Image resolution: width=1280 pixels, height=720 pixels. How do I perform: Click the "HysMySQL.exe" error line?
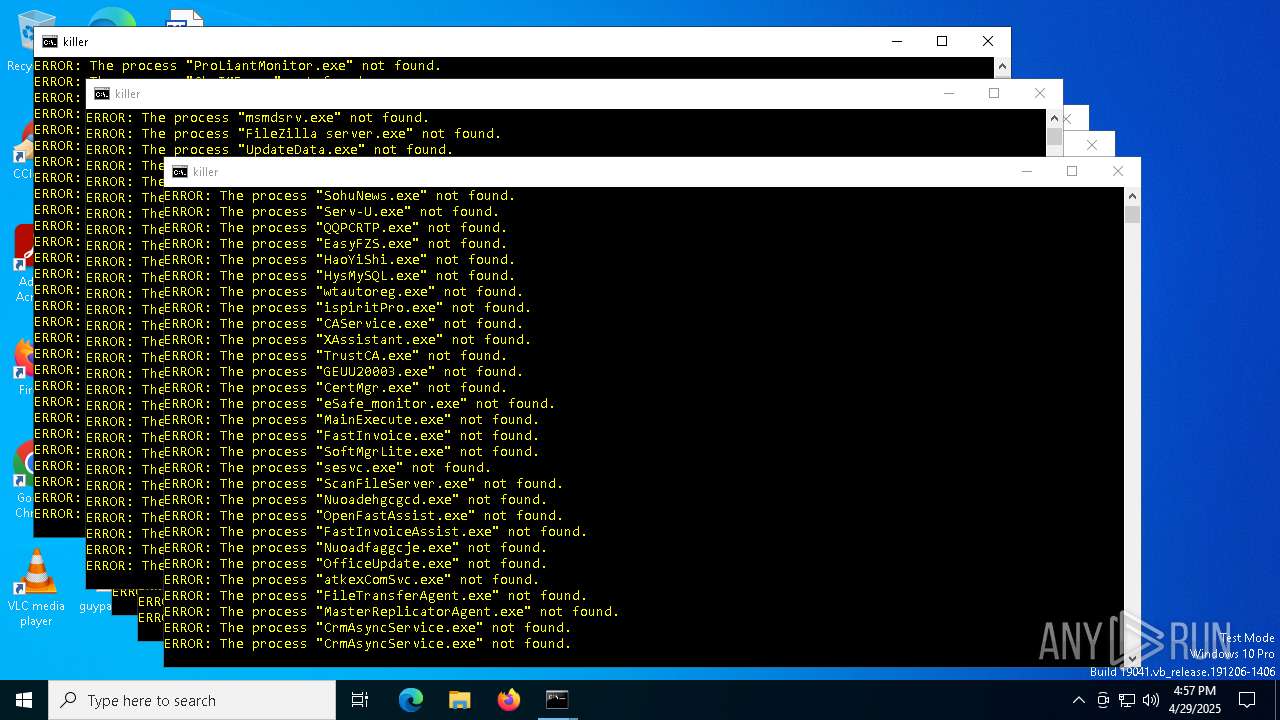[340, 276]
